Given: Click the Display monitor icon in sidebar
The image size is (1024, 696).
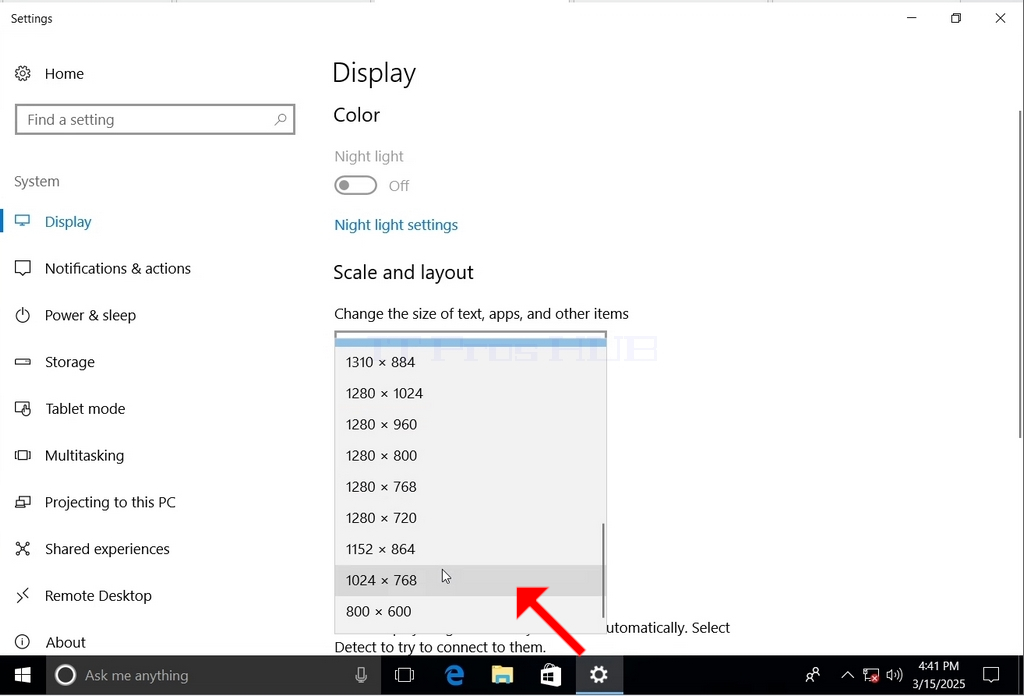Looking at the screenshot, I should [x=23, y=221].
